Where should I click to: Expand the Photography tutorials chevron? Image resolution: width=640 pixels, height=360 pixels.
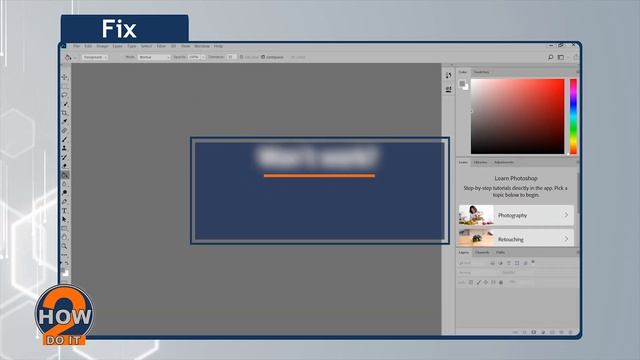566,215
